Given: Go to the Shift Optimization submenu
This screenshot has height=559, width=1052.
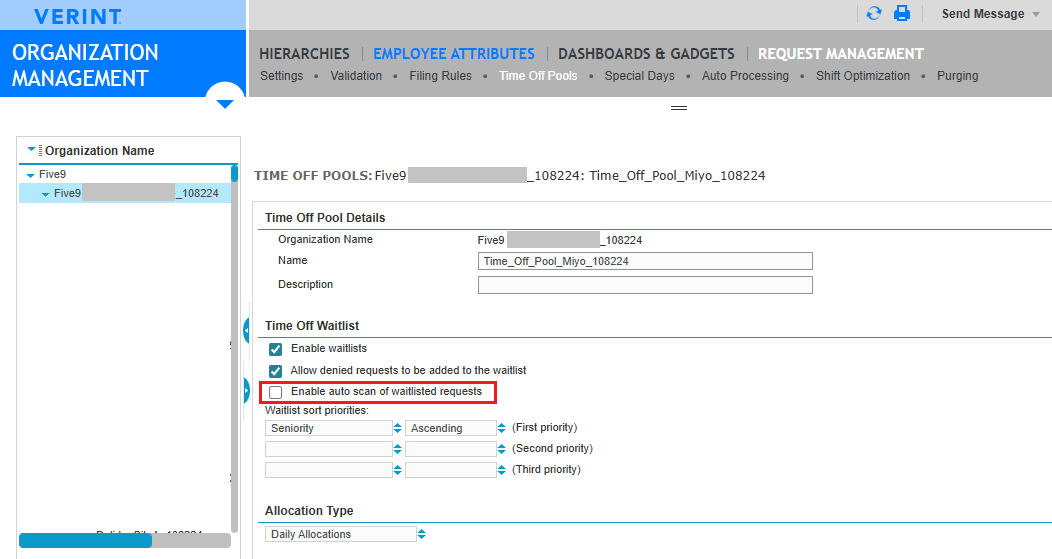Looking at the screenshot, I should click(863, 76).
